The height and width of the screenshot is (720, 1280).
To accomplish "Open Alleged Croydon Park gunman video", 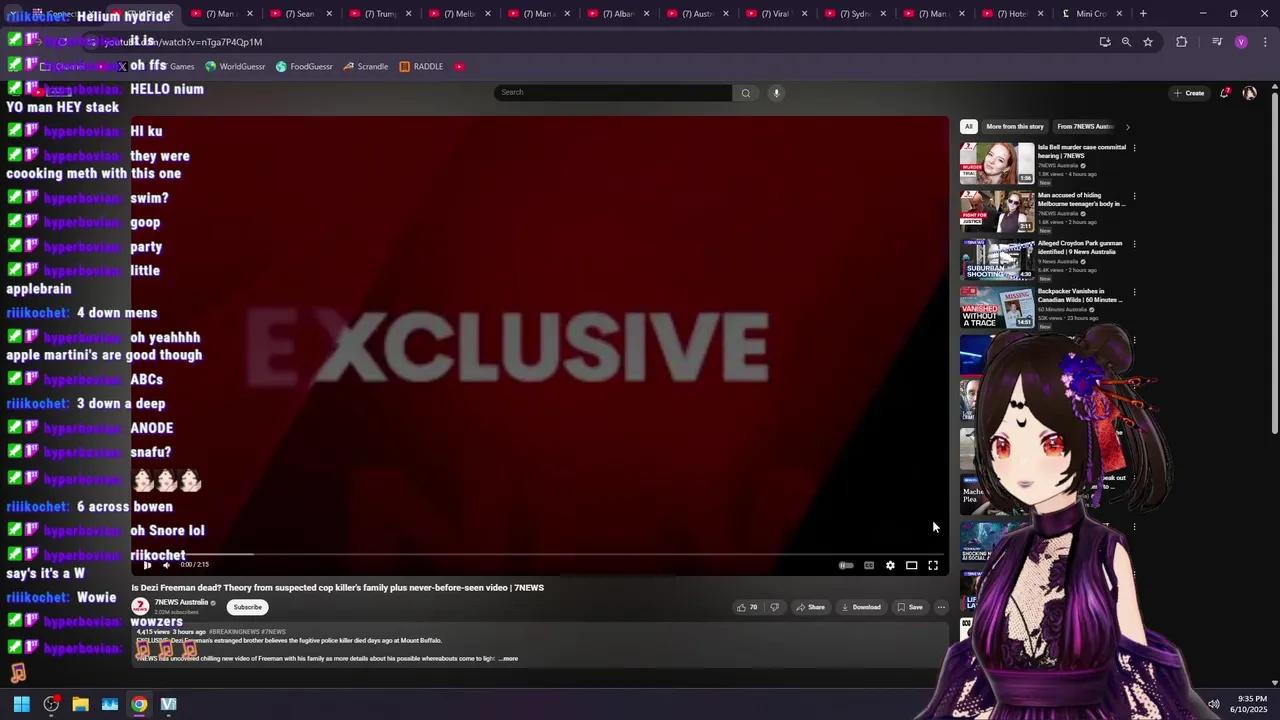I will tap(997, 259).
